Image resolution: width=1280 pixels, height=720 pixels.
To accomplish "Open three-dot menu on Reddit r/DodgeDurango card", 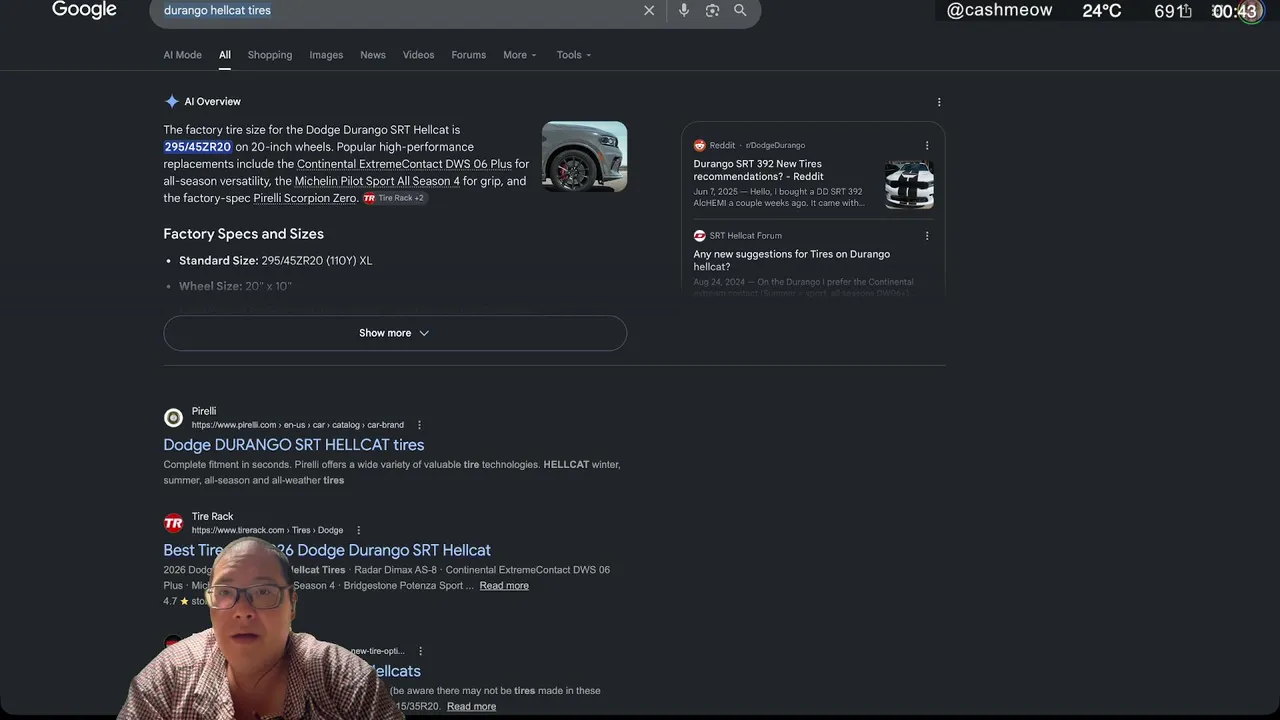I will (927, 145).
